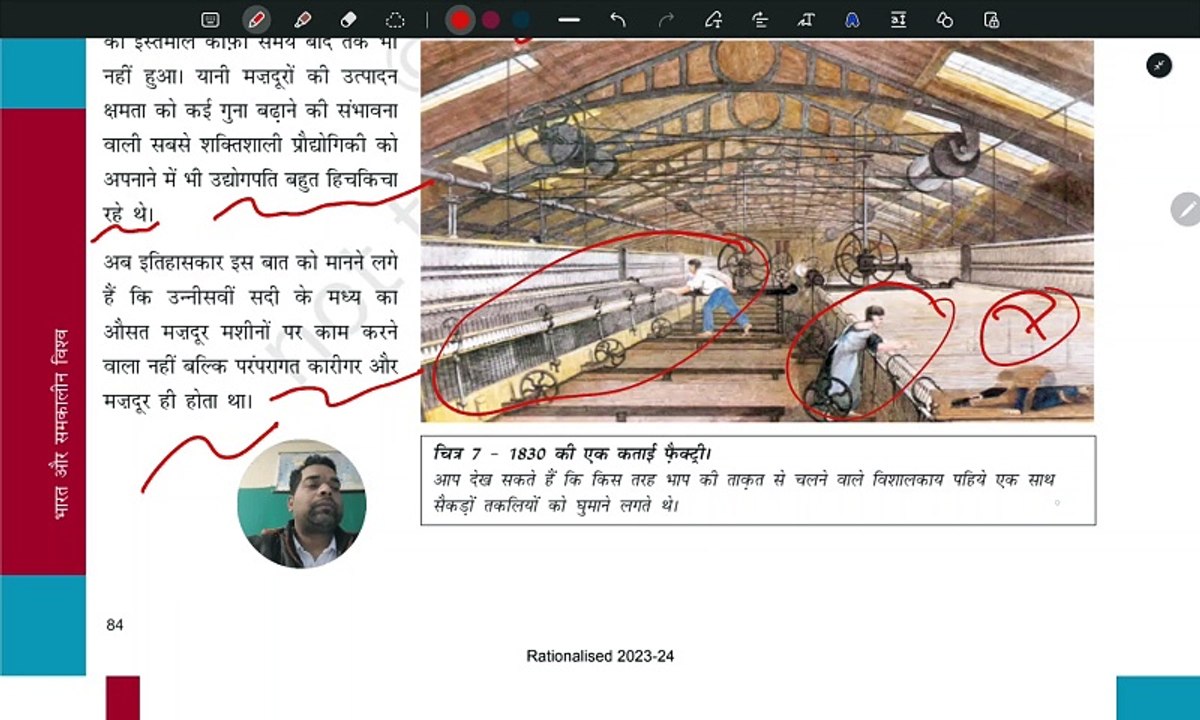This screenshot has width=1200, height=720.
Task: Select the highlighter marker tool
Action: pos(302,19)
